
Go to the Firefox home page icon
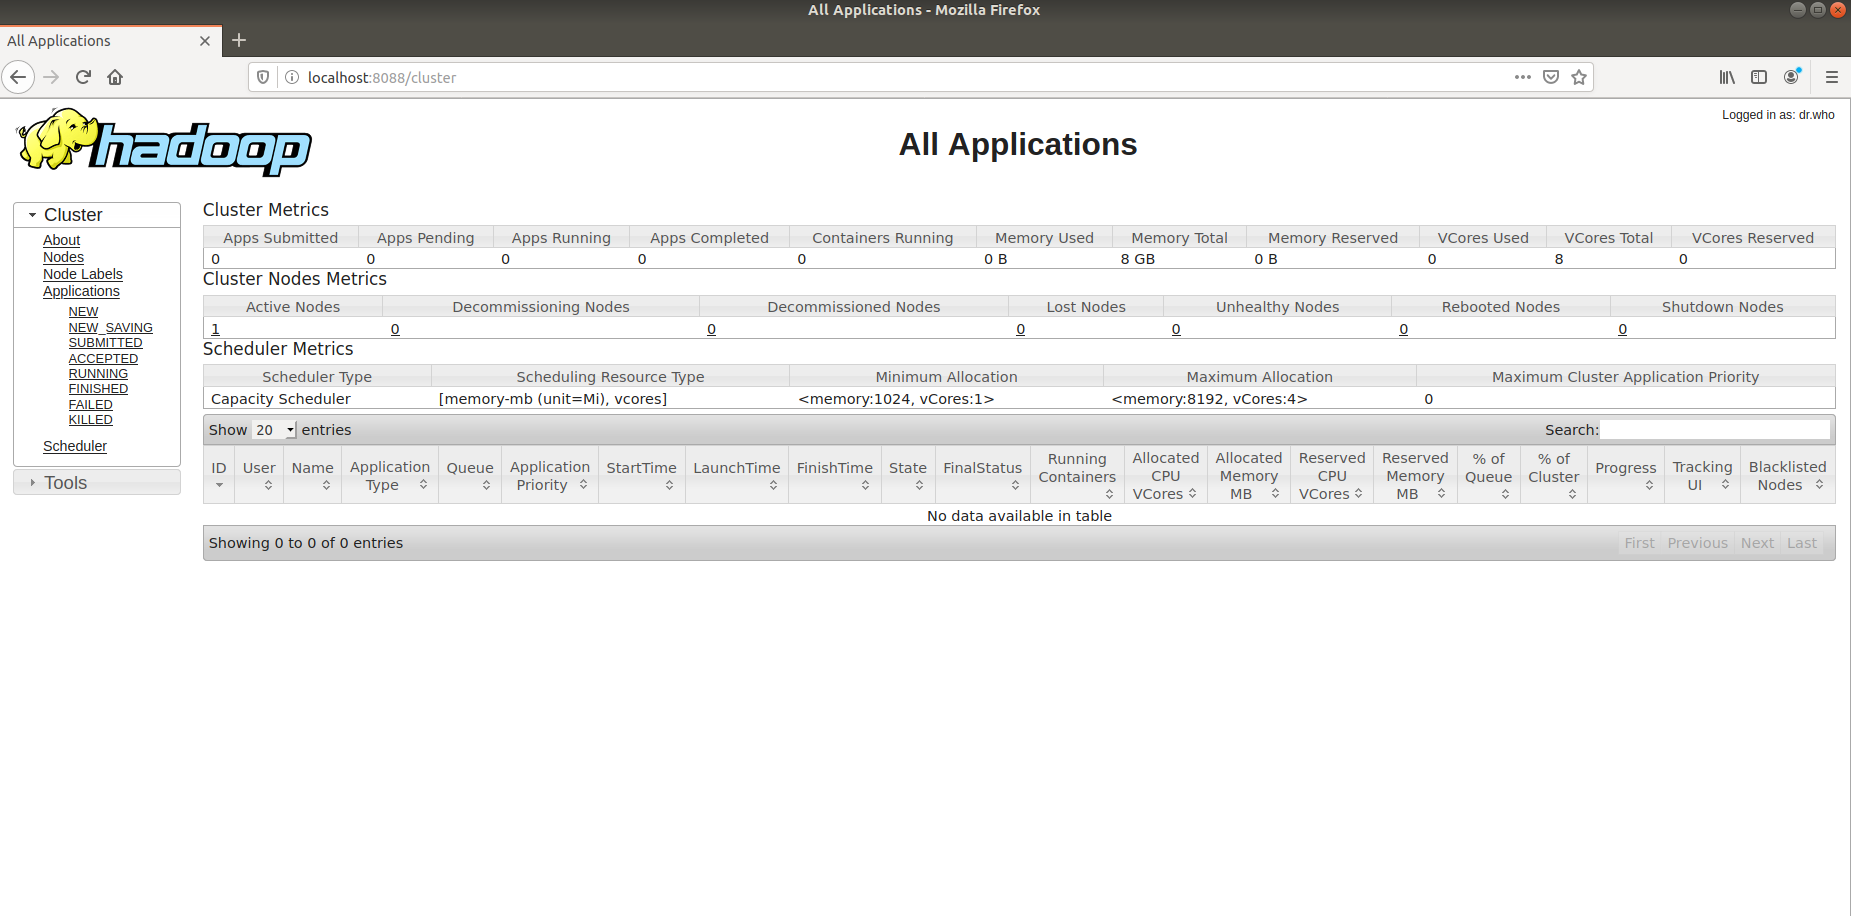(115, 77)
